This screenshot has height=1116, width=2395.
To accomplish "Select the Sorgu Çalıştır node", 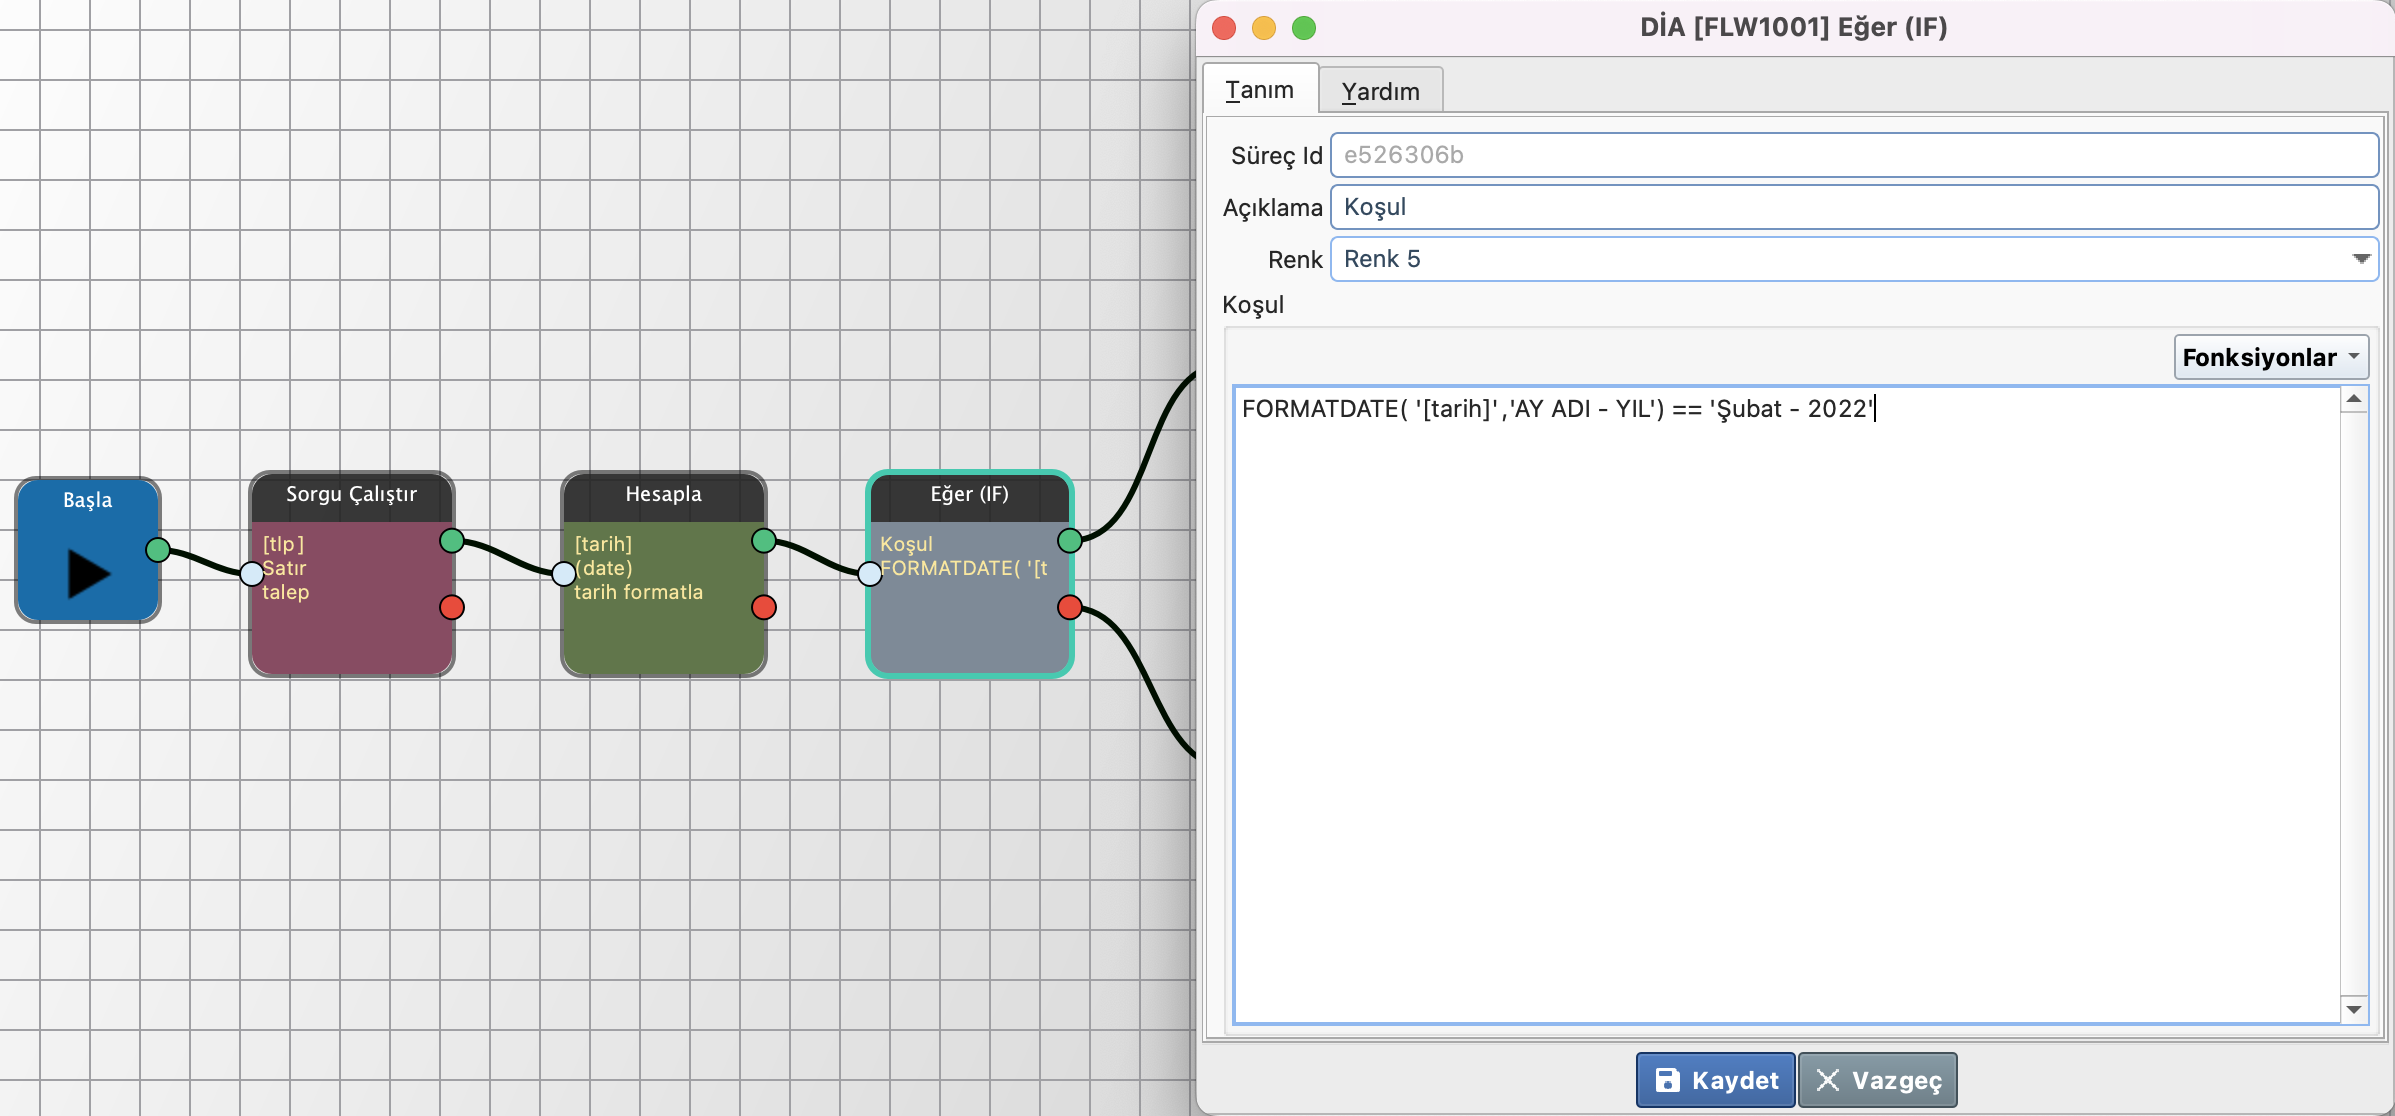I will click(351, 620).
